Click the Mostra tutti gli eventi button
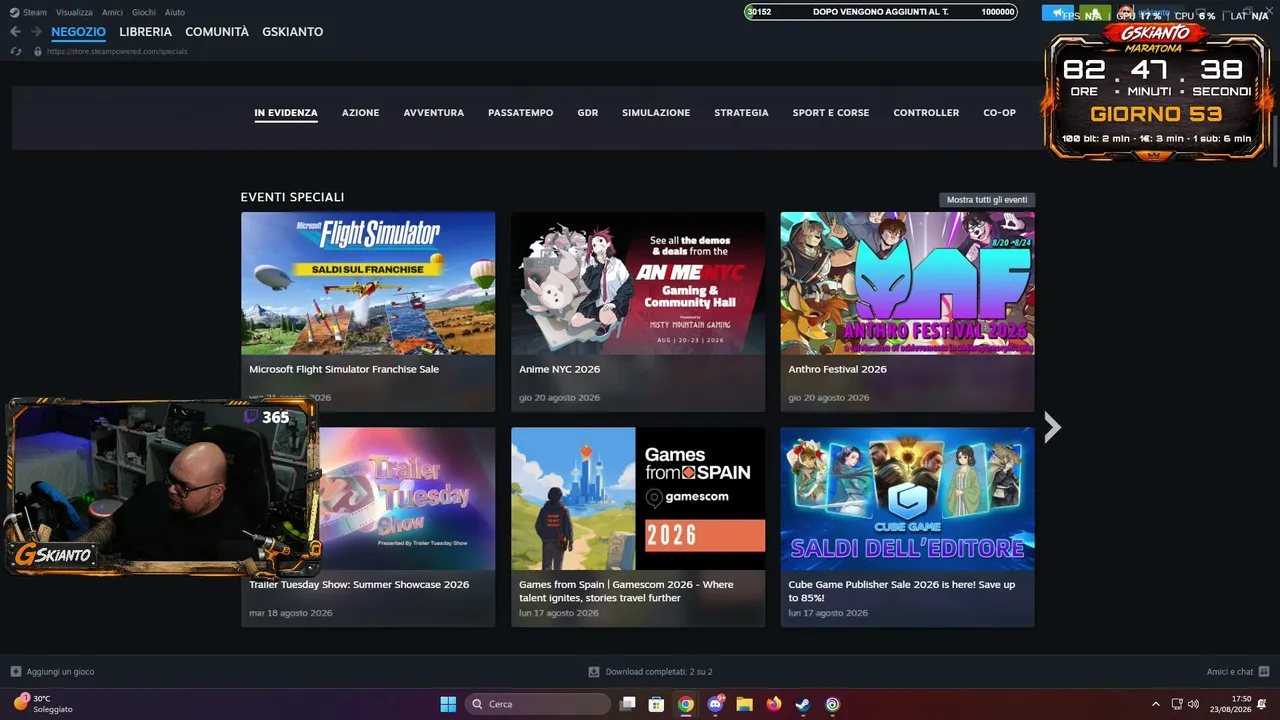1280x720 pixels. (987, 200)
